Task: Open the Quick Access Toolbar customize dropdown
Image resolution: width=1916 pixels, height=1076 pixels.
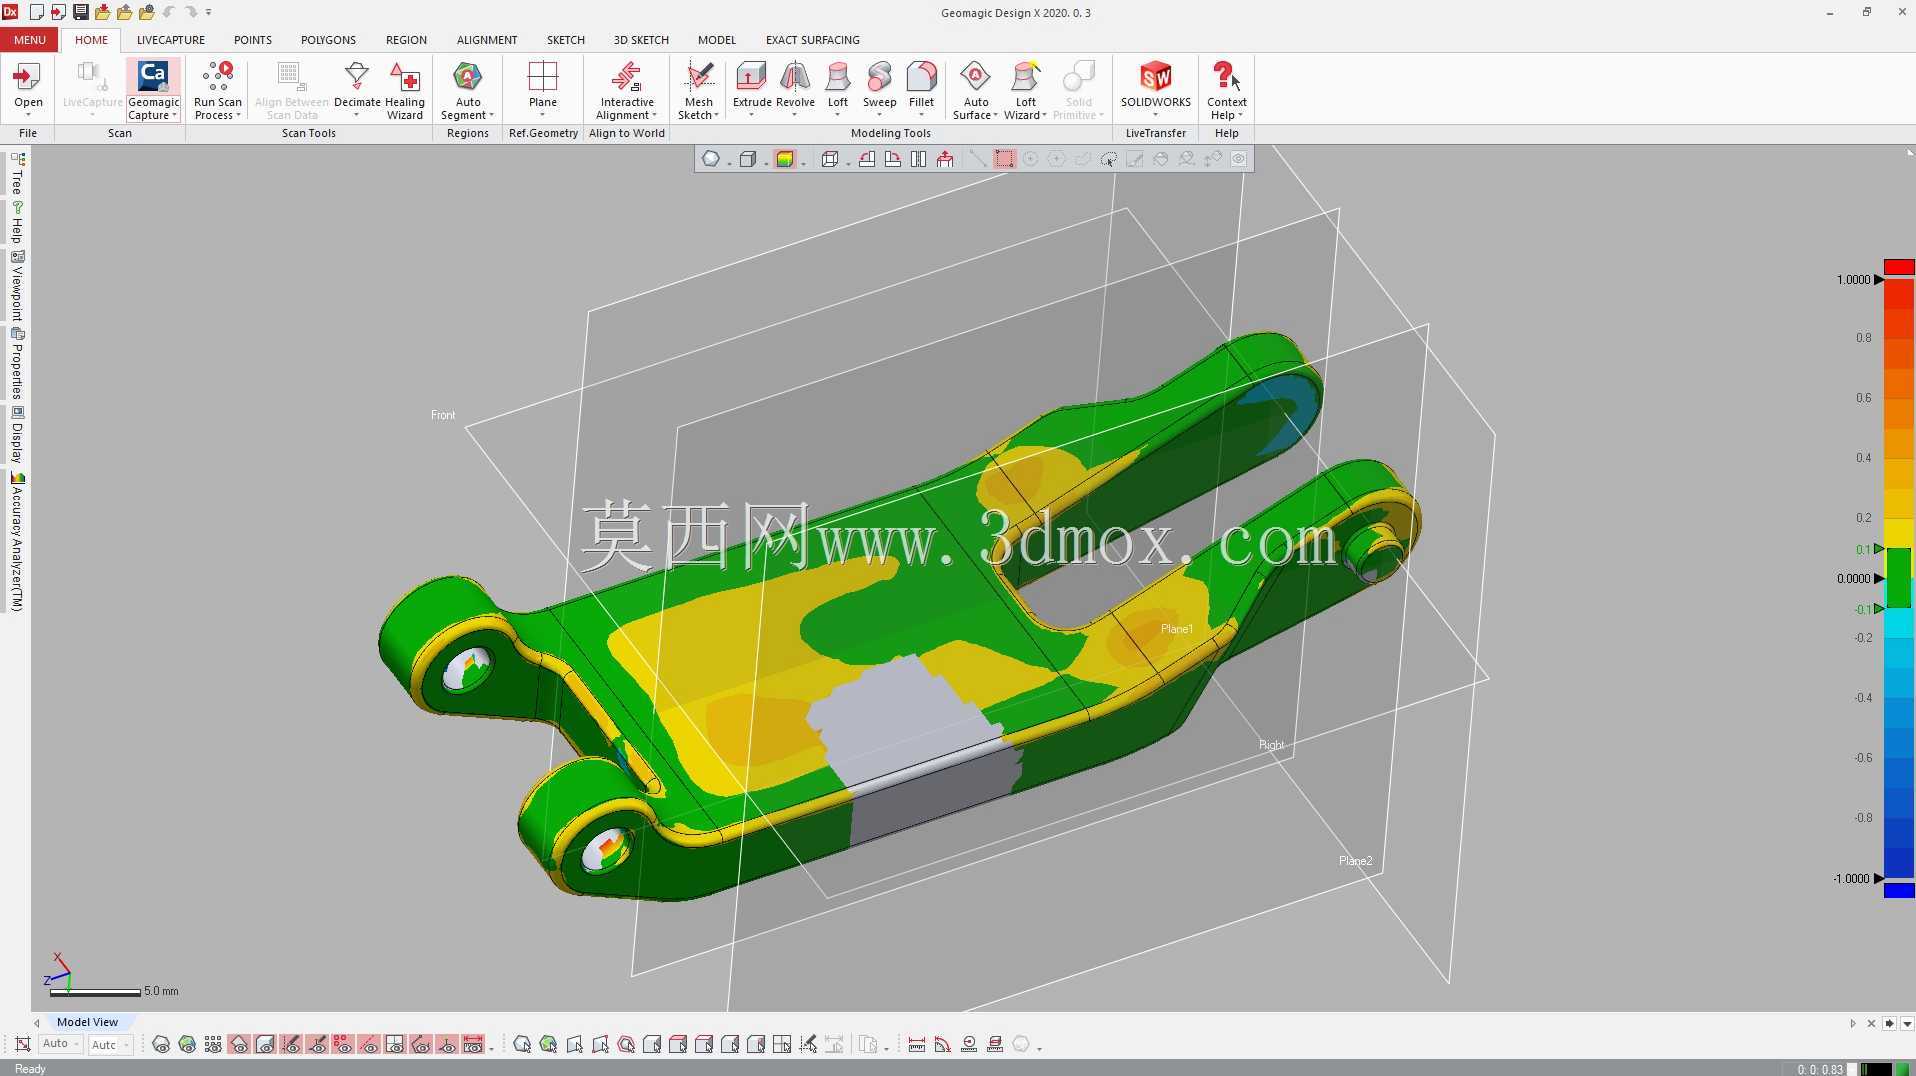Action: pyautogui.click(x=208, y=12)
